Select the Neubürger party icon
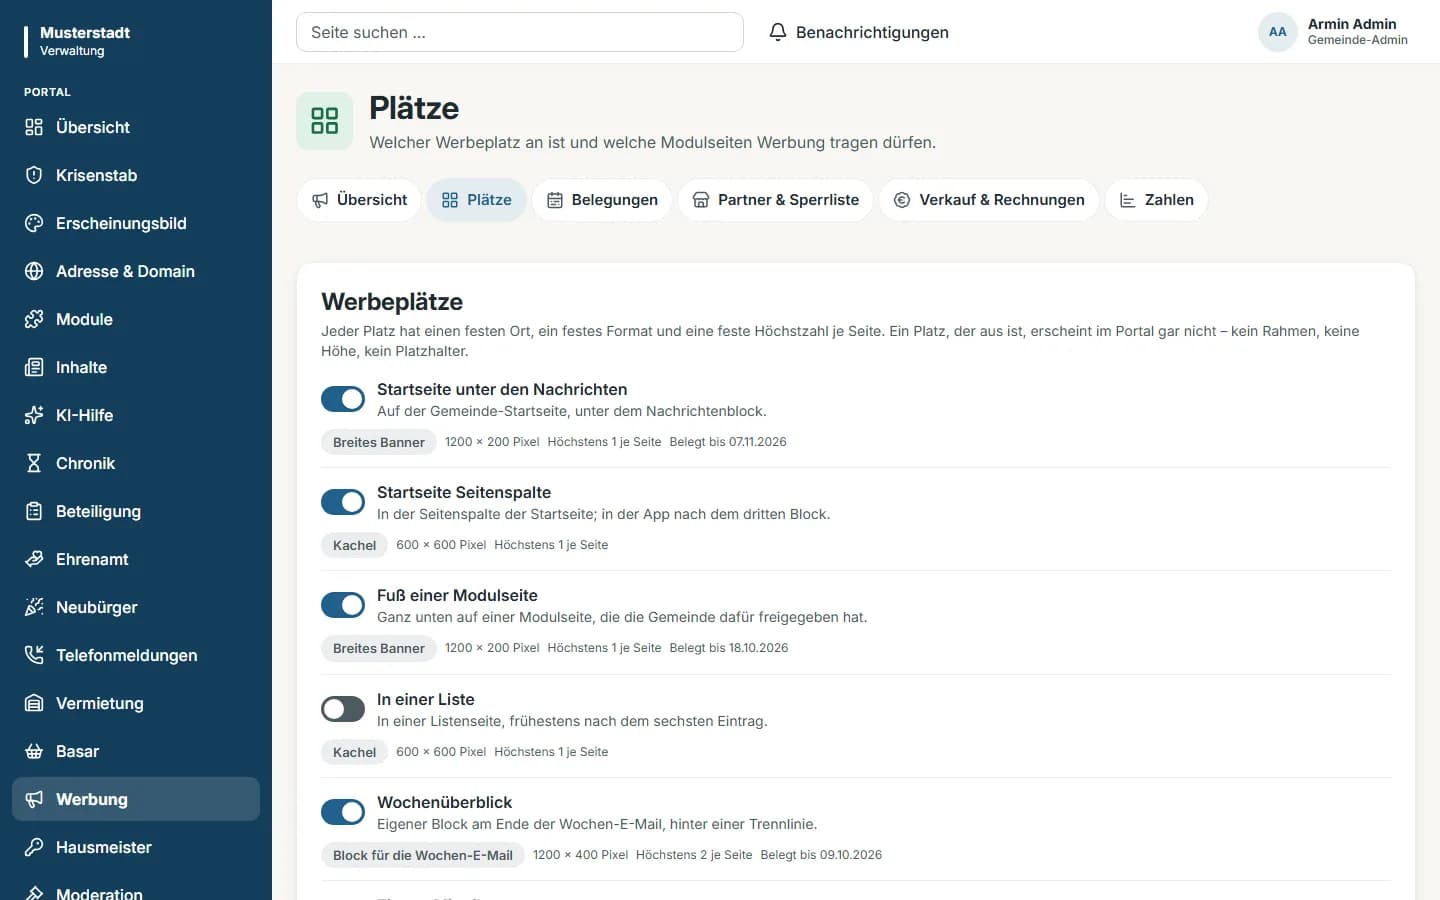The image size is (1440, 900). click(x=34, y=607)
